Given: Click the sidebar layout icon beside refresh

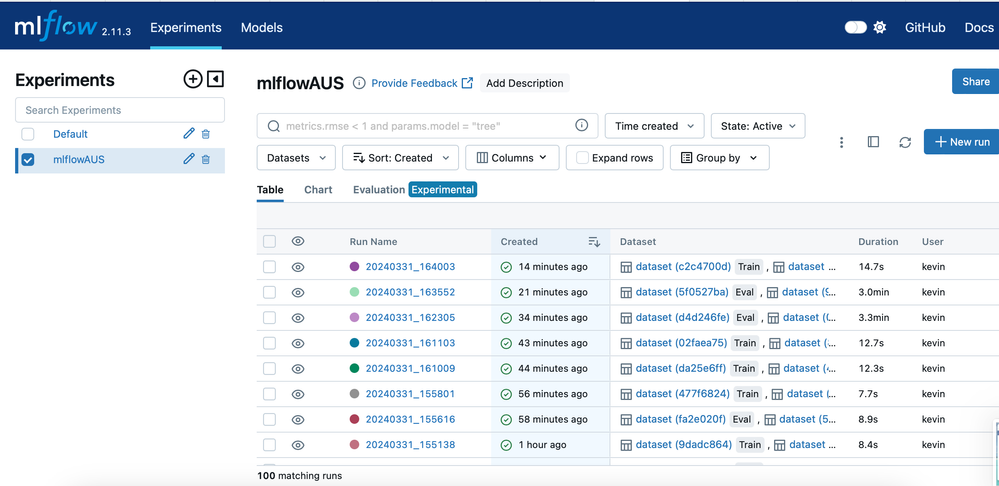Looking at the screenshot, I should (x=873, y=143).
